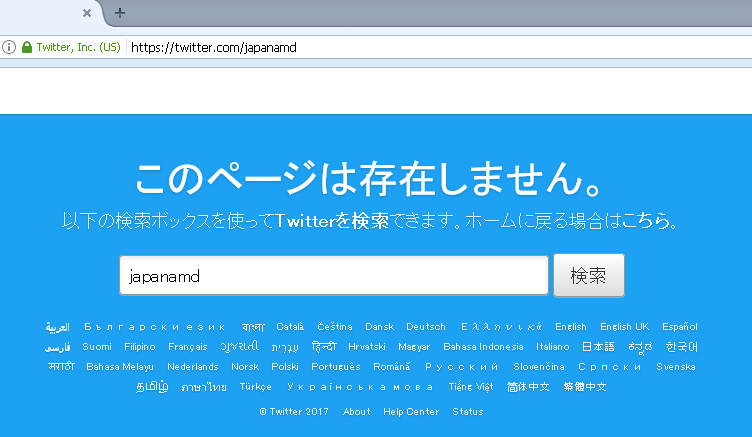Select Persian فارسی language

click(58, 347)
